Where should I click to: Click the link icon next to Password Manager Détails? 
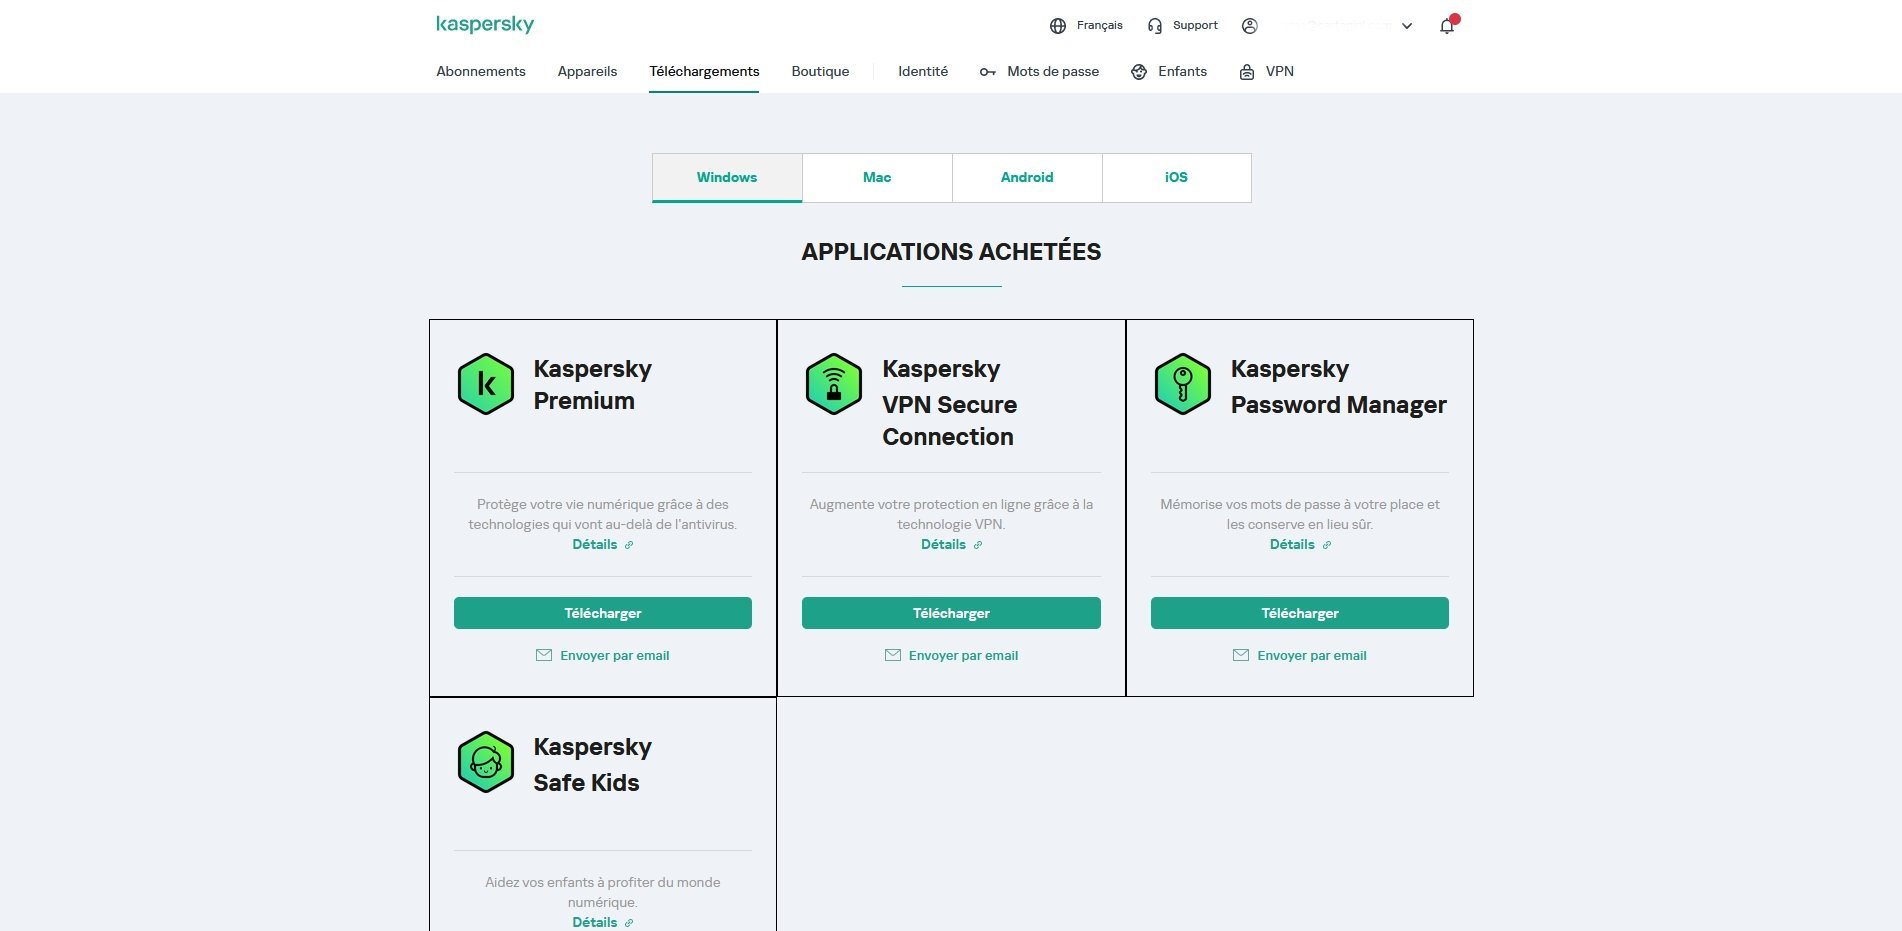tap(1327, 545)
